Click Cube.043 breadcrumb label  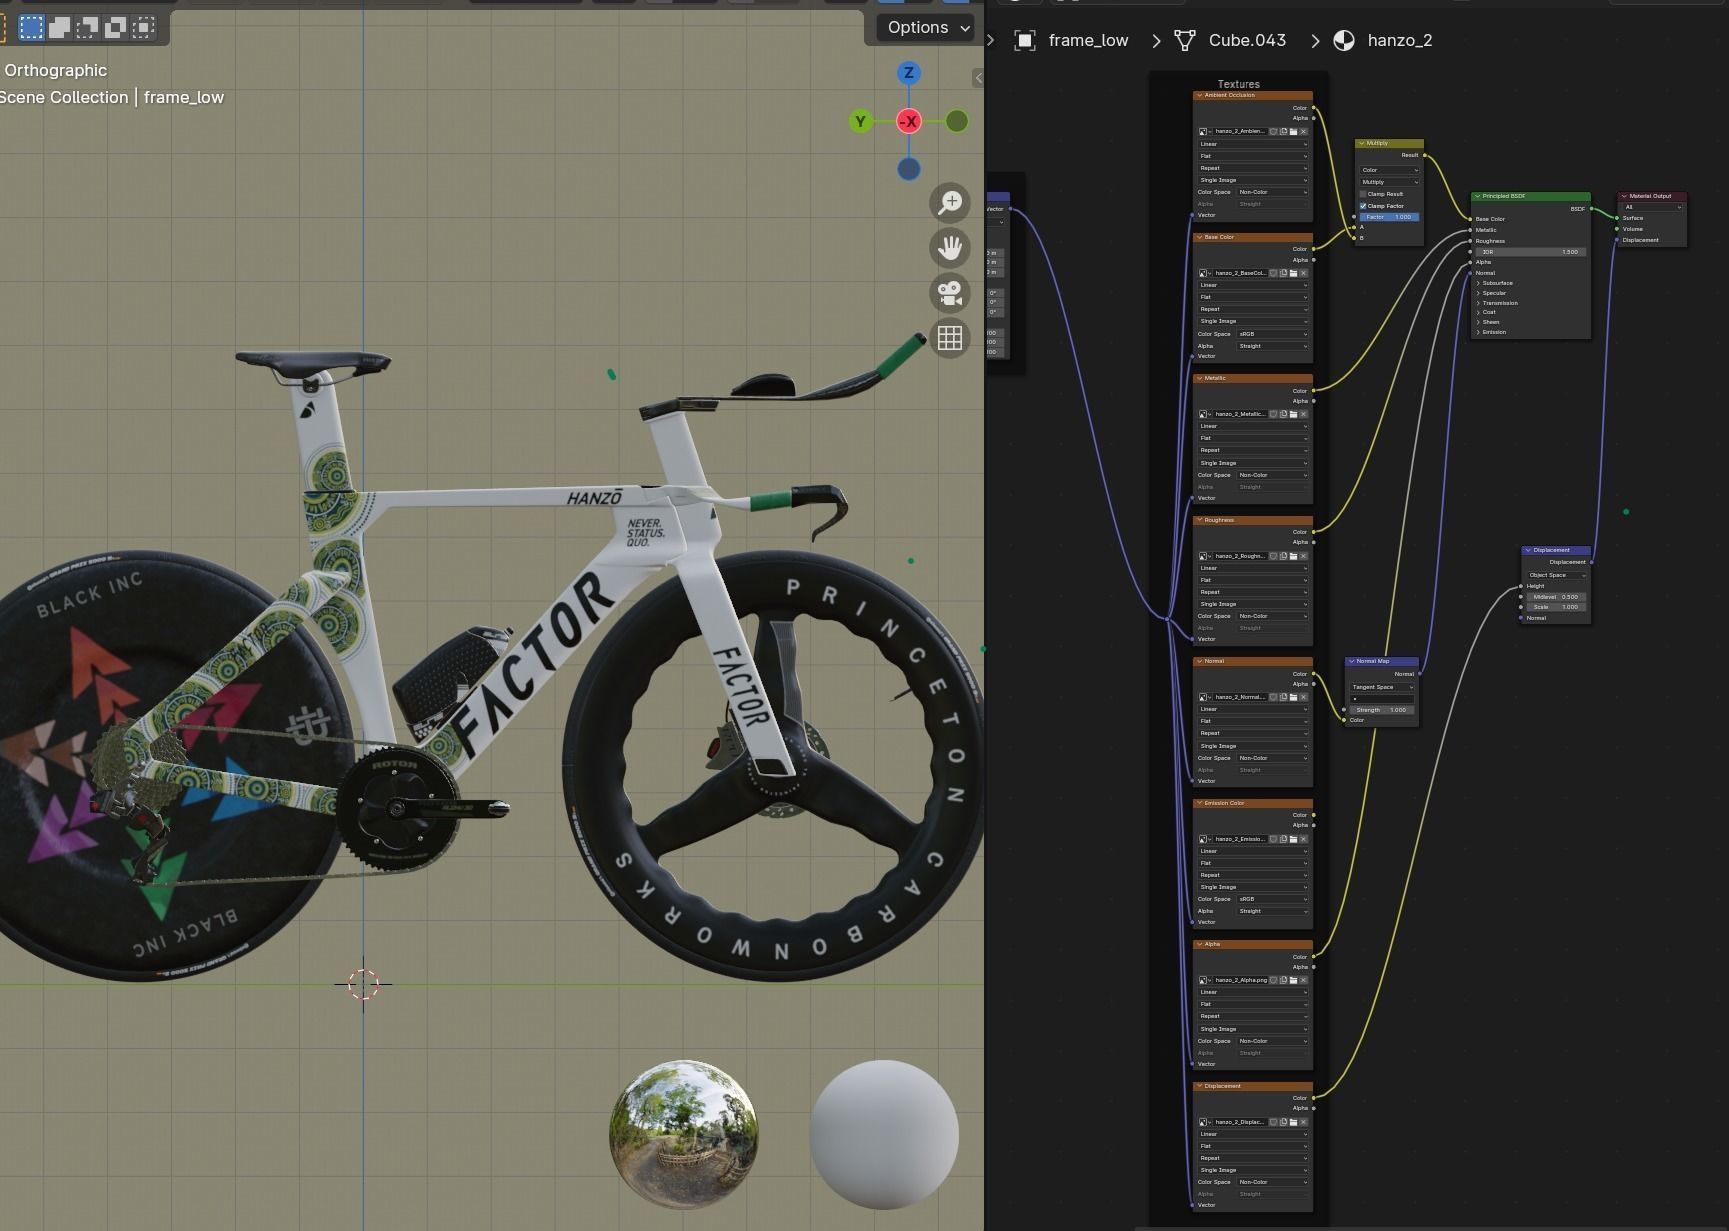coord(1247,40)
